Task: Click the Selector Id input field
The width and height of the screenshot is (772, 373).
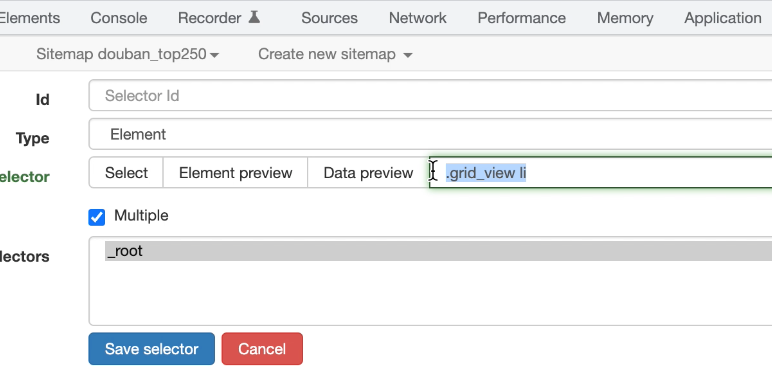Action: [430, 95]
